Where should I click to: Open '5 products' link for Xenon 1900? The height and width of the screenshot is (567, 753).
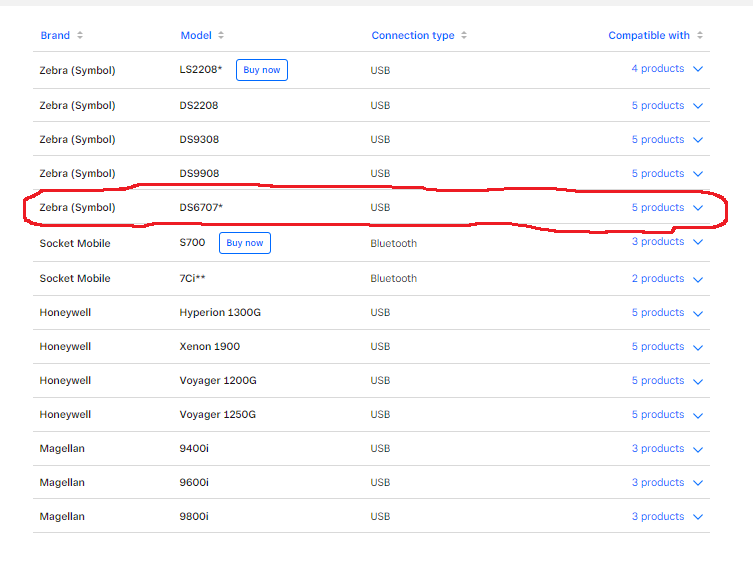coord(657,347)
